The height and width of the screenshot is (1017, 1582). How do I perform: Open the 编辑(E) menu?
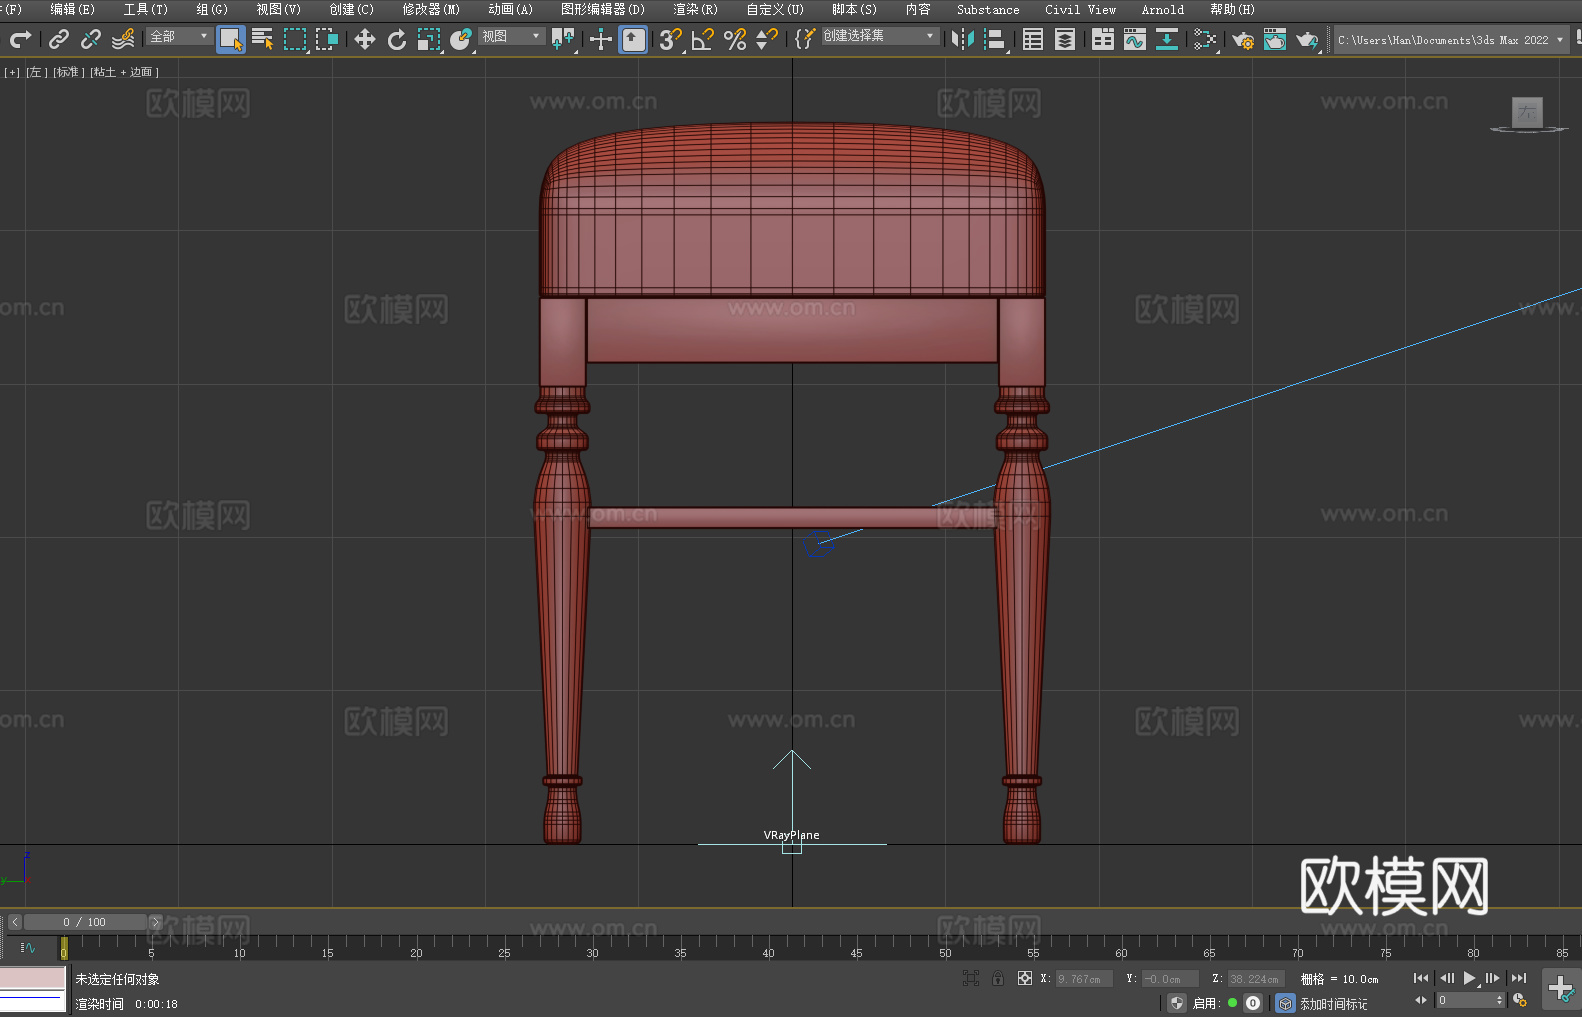tap(73, 9)
